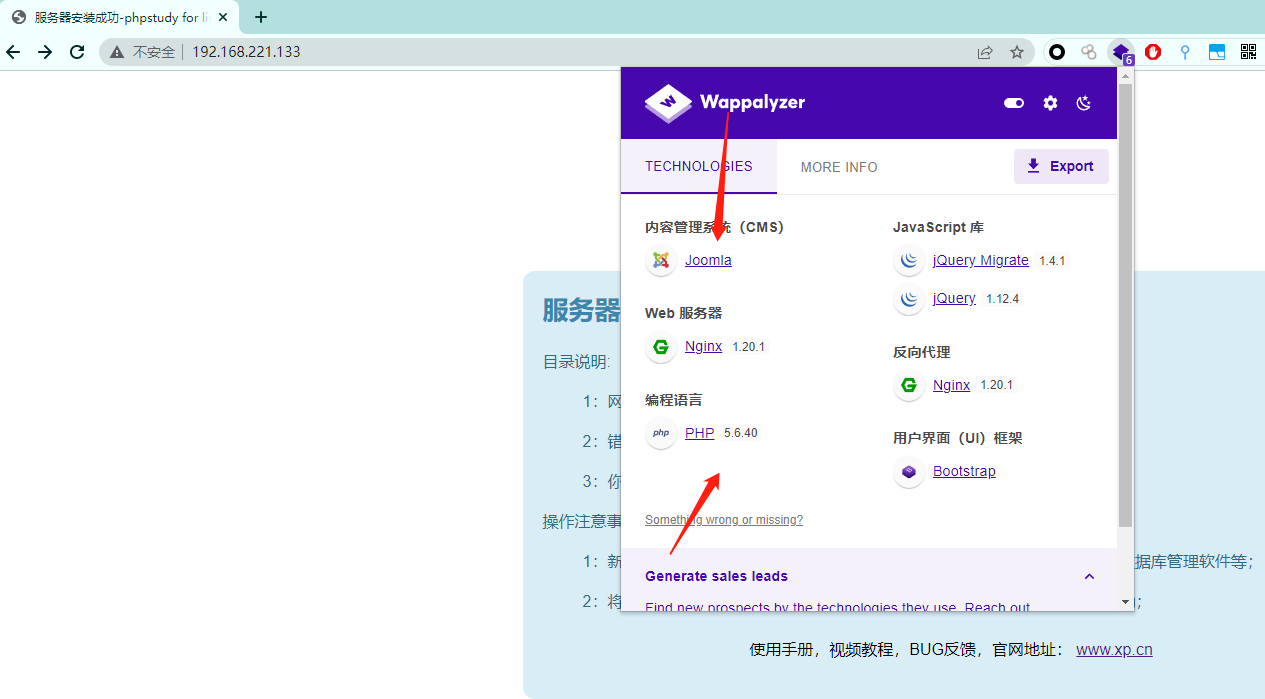Image resolution: width=1265 pixels, height=699 pixels.
Task: Open the red stop-hand ad blocker extension
Action: (x=1153, y=52)
